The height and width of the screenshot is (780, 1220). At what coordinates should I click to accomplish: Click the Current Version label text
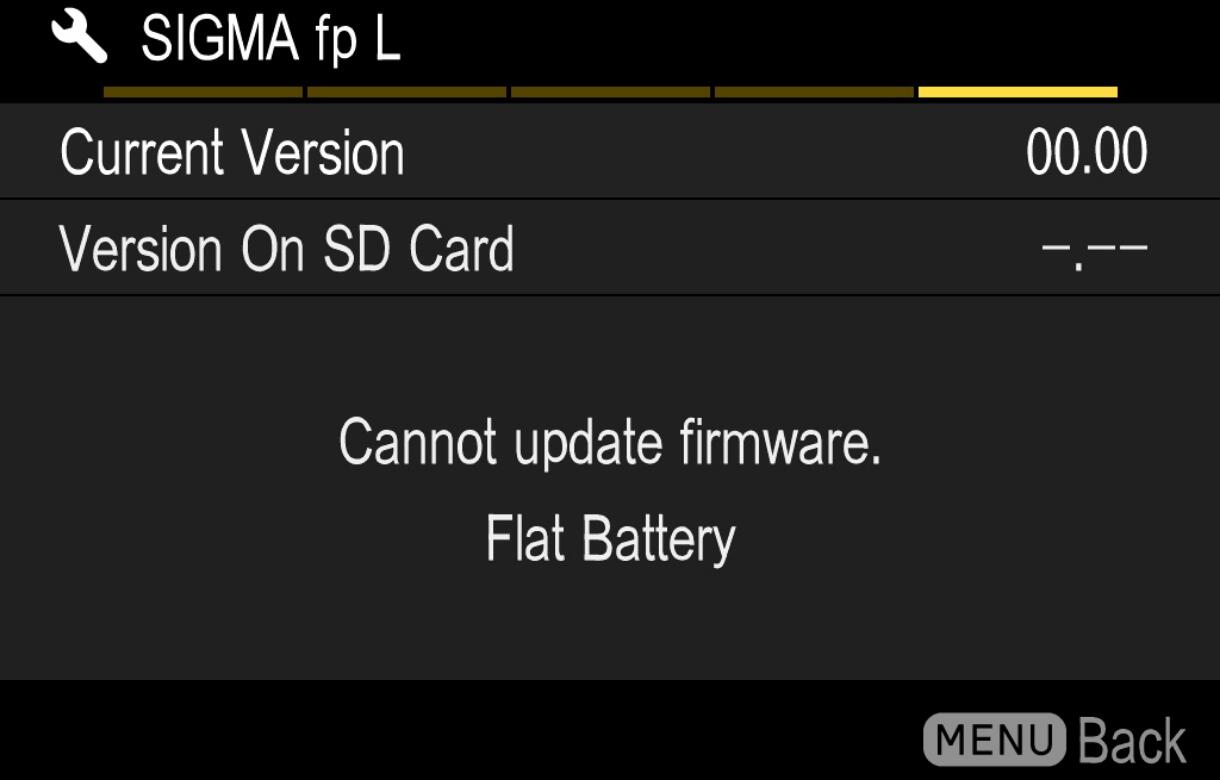pos(232,153)
